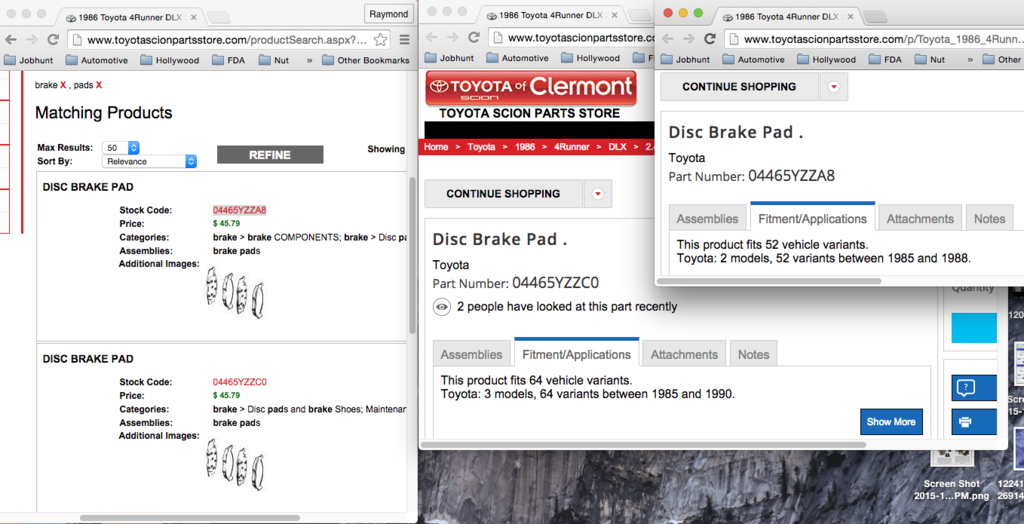Open the Chrome hamburger menu in left window

[404, 39]
